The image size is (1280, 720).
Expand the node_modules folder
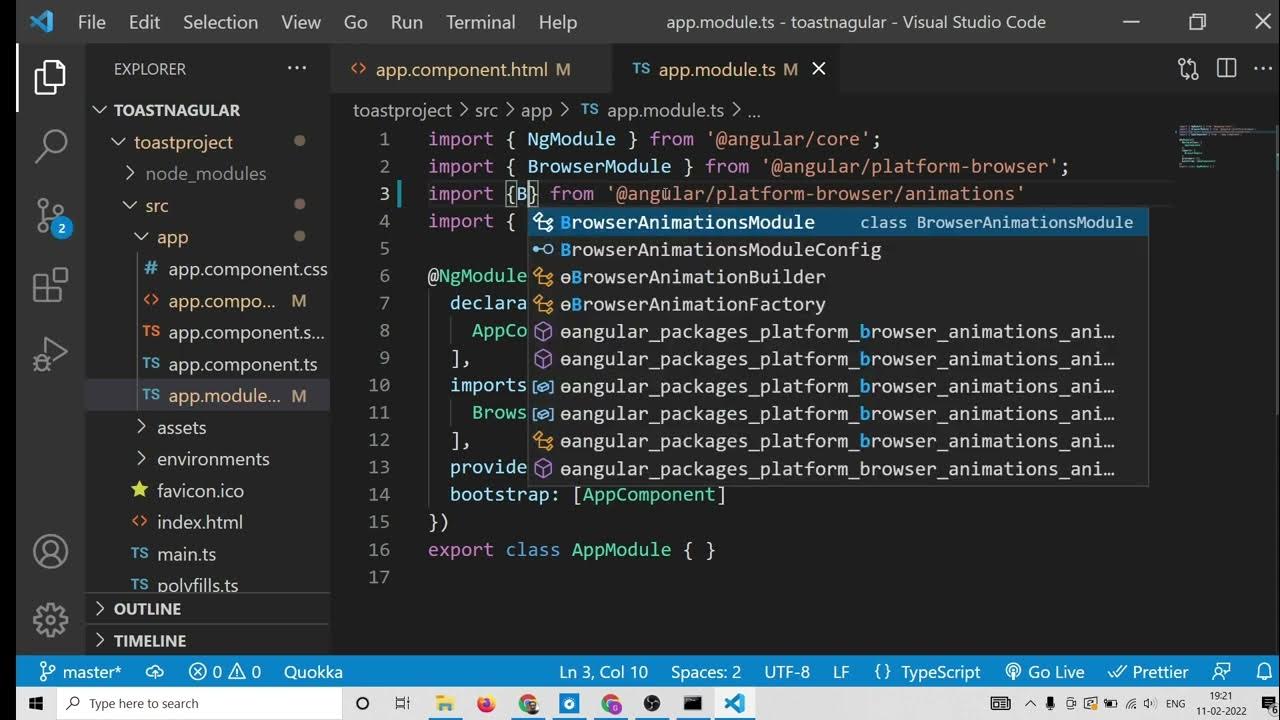click(x=205, y=174)
